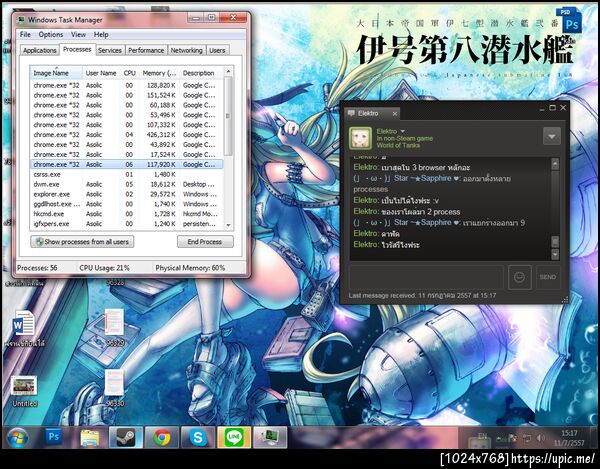
Task: Close the Elektro chat tab
Action: tap(395, 114)
